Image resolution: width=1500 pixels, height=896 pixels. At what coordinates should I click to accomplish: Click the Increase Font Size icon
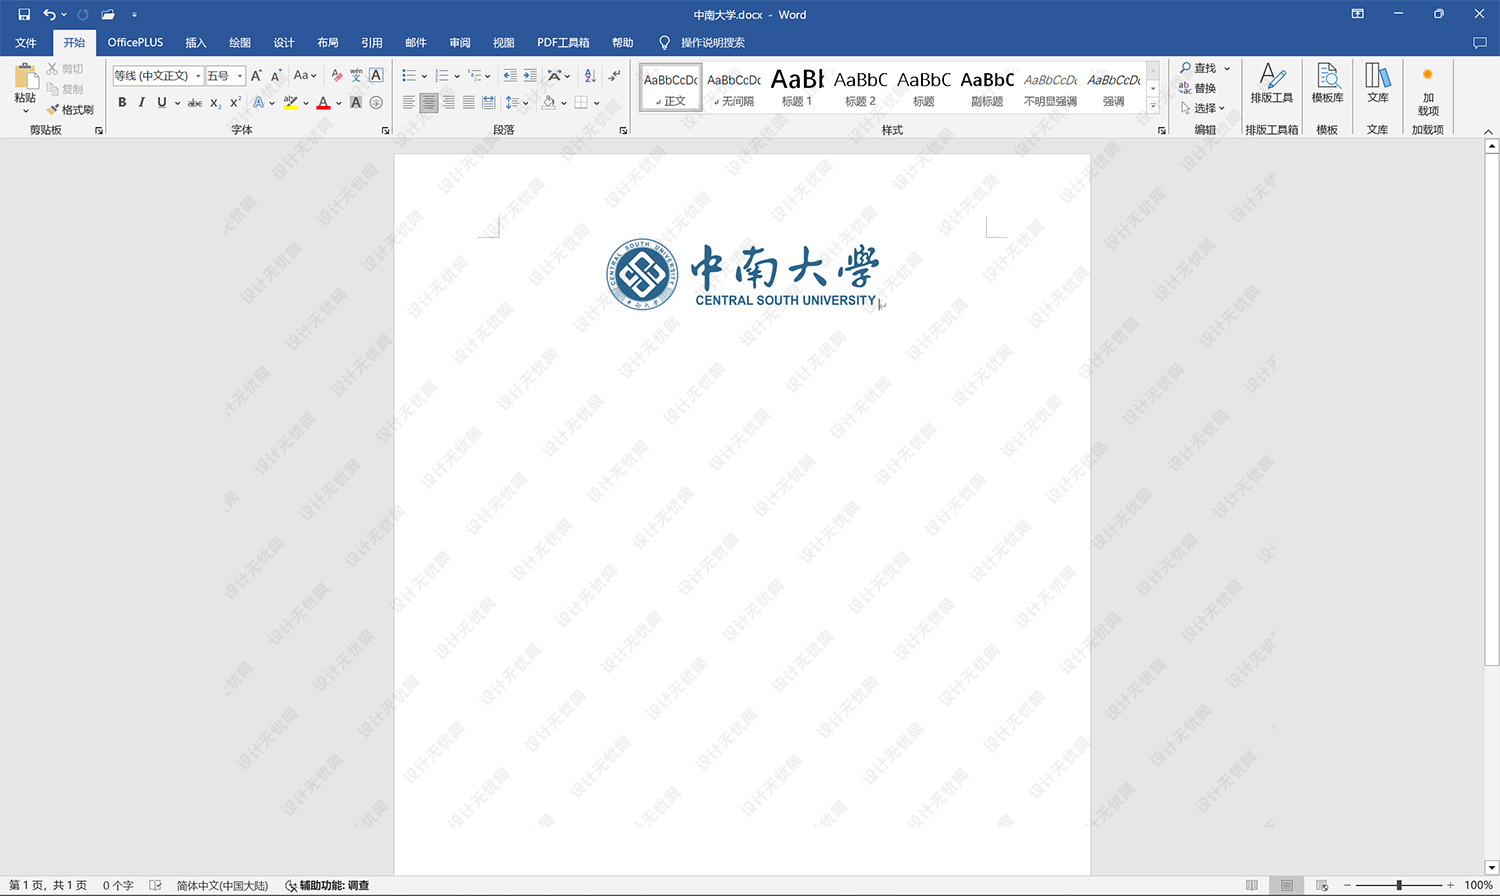pyautogui.click(x=256, y=76)
